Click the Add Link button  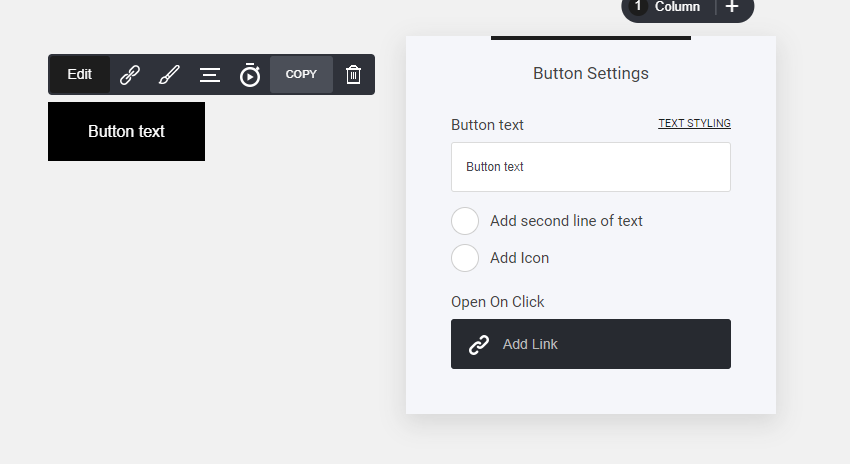point(590,344)
